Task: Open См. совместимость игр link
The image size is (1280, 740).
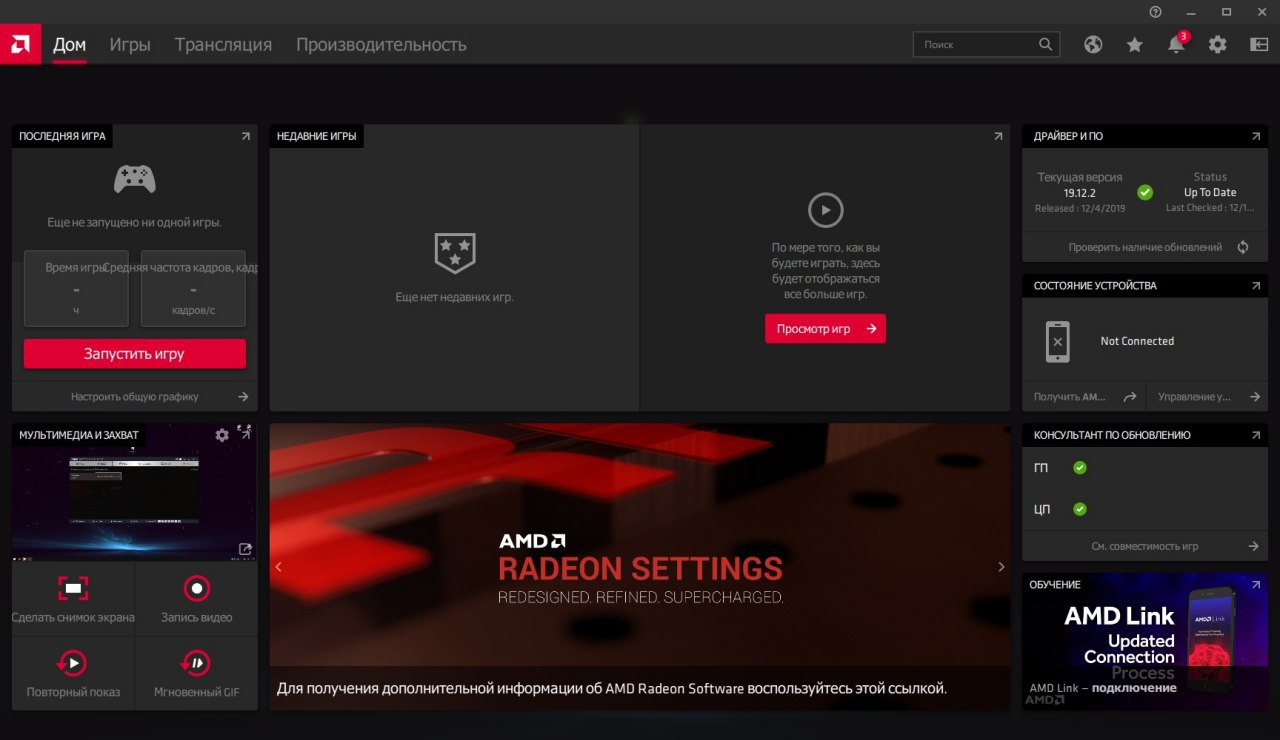Action: pyautogui.click(x=1145, y=546)
